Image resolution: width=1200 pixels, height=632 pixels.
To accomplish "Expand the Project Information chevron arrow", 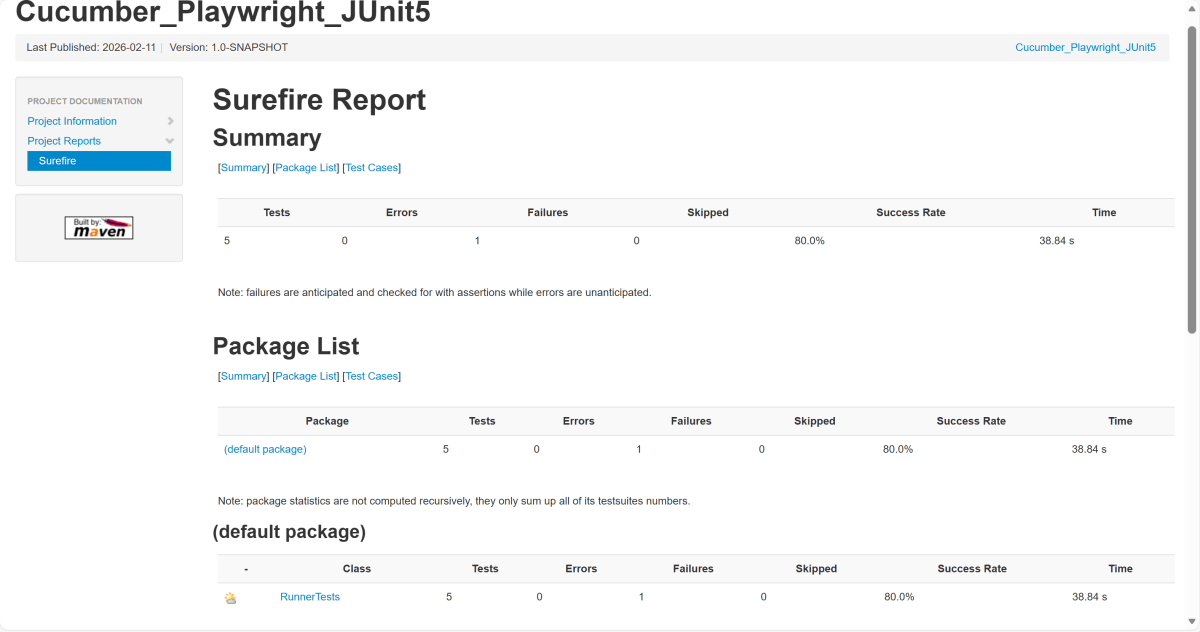I will click(170, 121).
